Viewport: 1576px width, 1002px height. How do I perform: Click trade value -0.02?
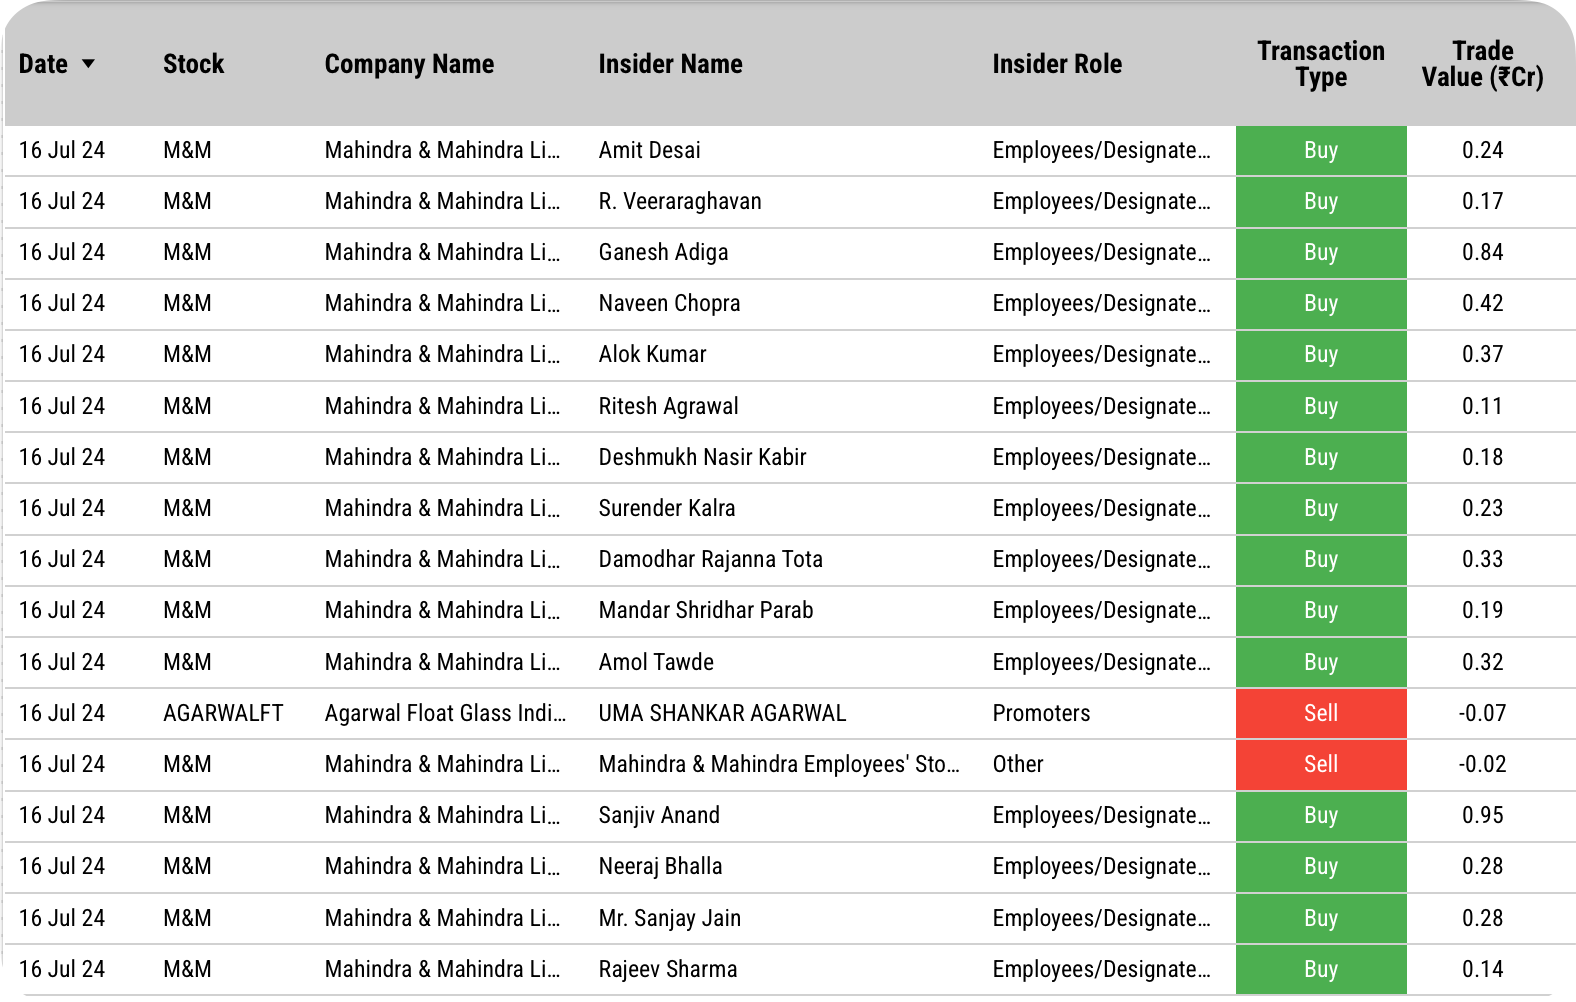[1482, 764]
